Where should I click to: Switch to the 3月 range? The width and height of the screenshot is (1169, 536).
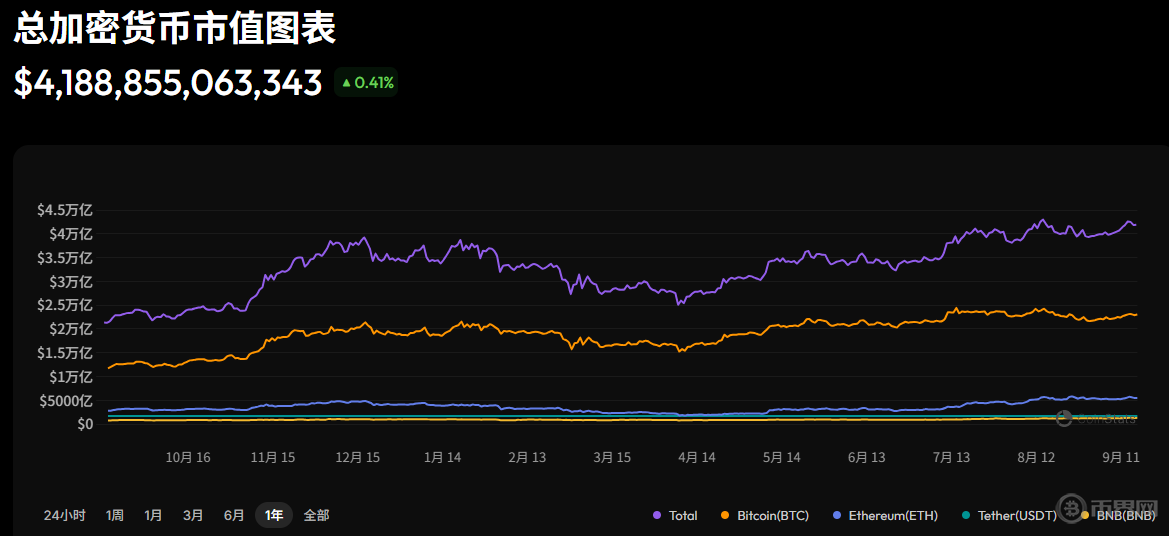(x=193, y=515)
